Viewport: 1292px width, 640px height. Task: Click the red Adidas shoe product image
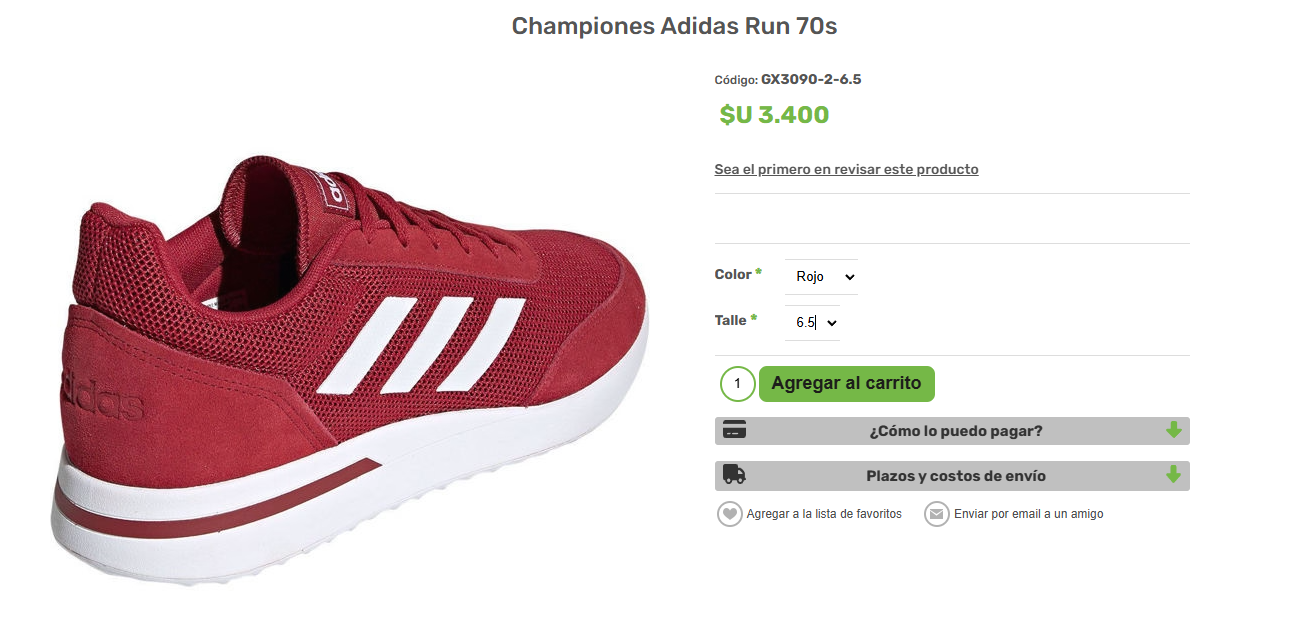tap(350, 370)
